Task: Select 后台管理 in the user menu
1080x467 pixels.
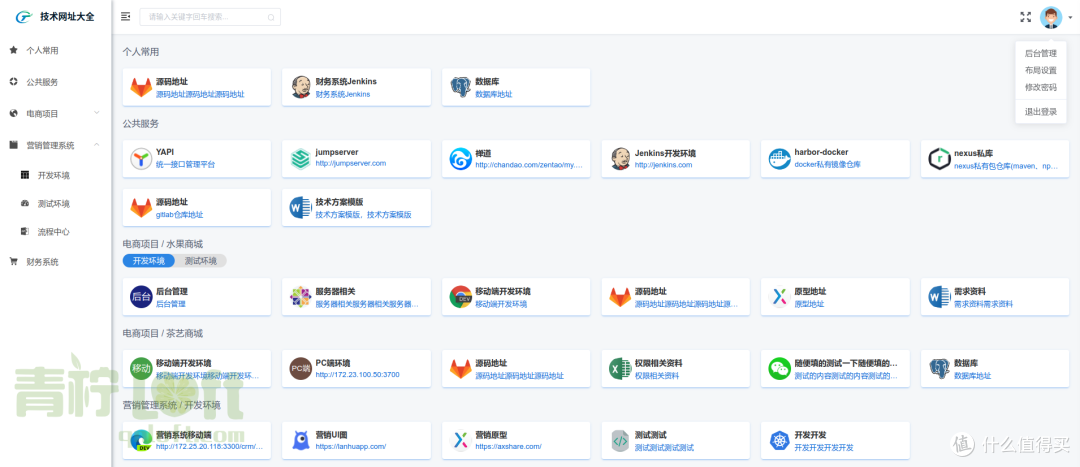Action: [1041, 52]
